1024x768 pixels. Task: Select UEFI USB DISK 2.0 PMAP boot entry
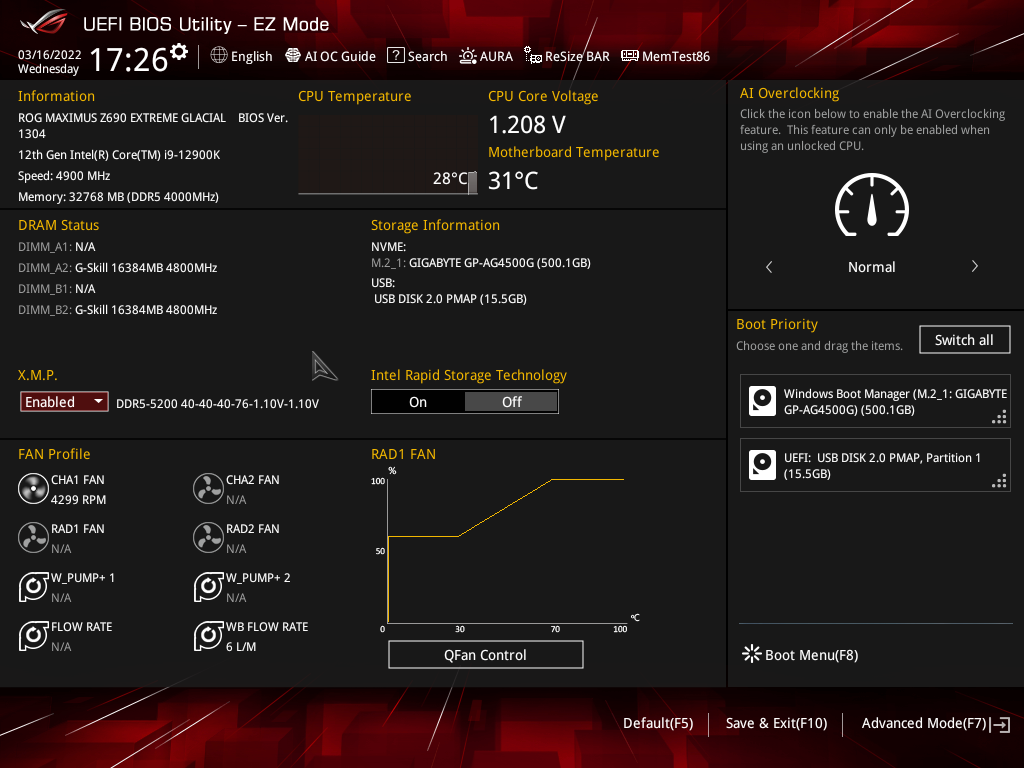click(x=875, y=465)
